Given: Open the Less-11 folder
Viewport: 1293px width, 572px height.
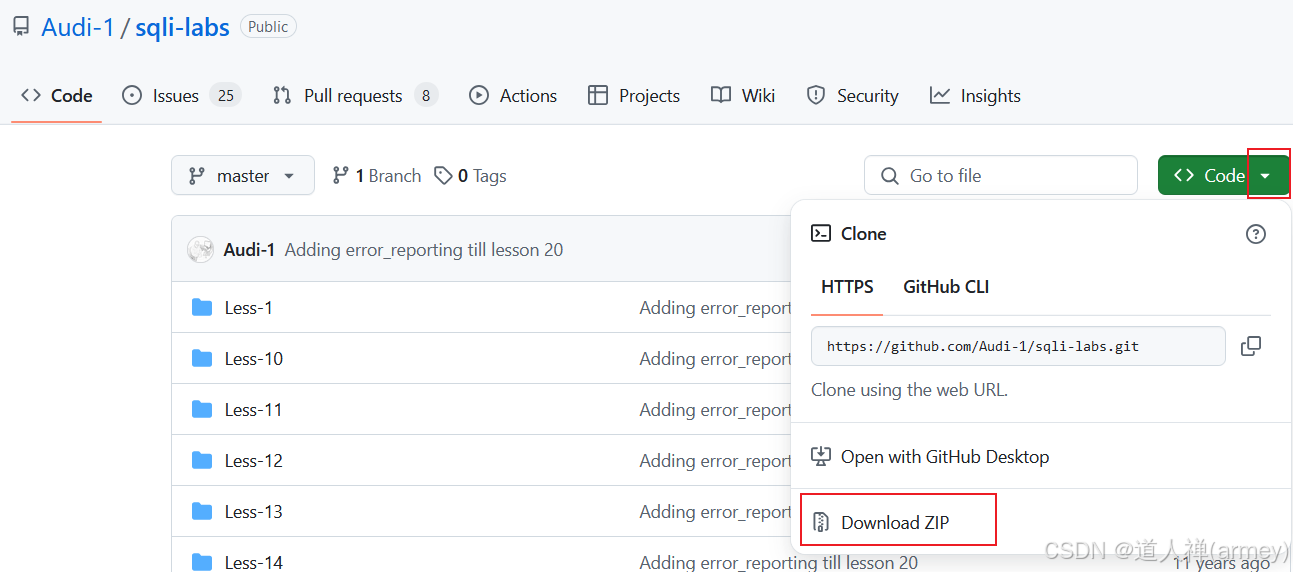Looking at the screenshot, I should point(253,410).
